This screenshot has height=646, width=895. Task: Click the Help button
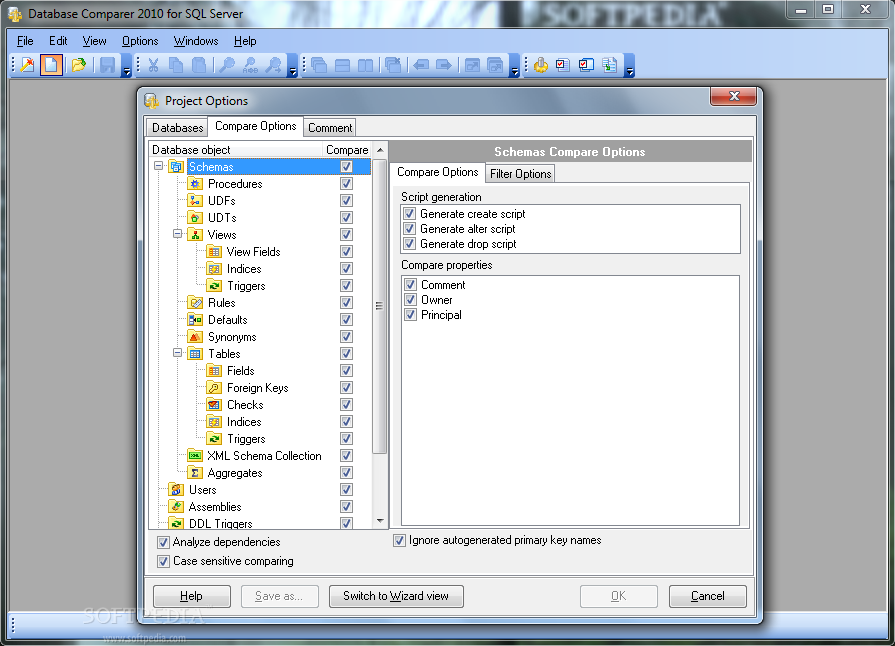click(x=192, y=596)
